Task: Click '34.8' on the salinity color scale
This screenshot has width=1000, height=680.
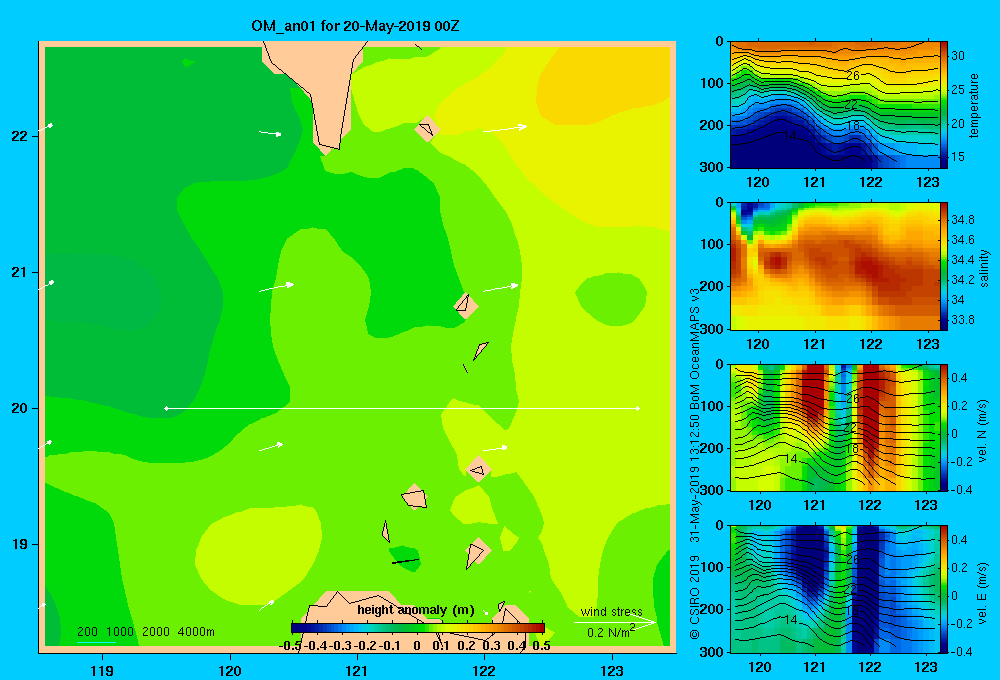Action: point(962,219)
